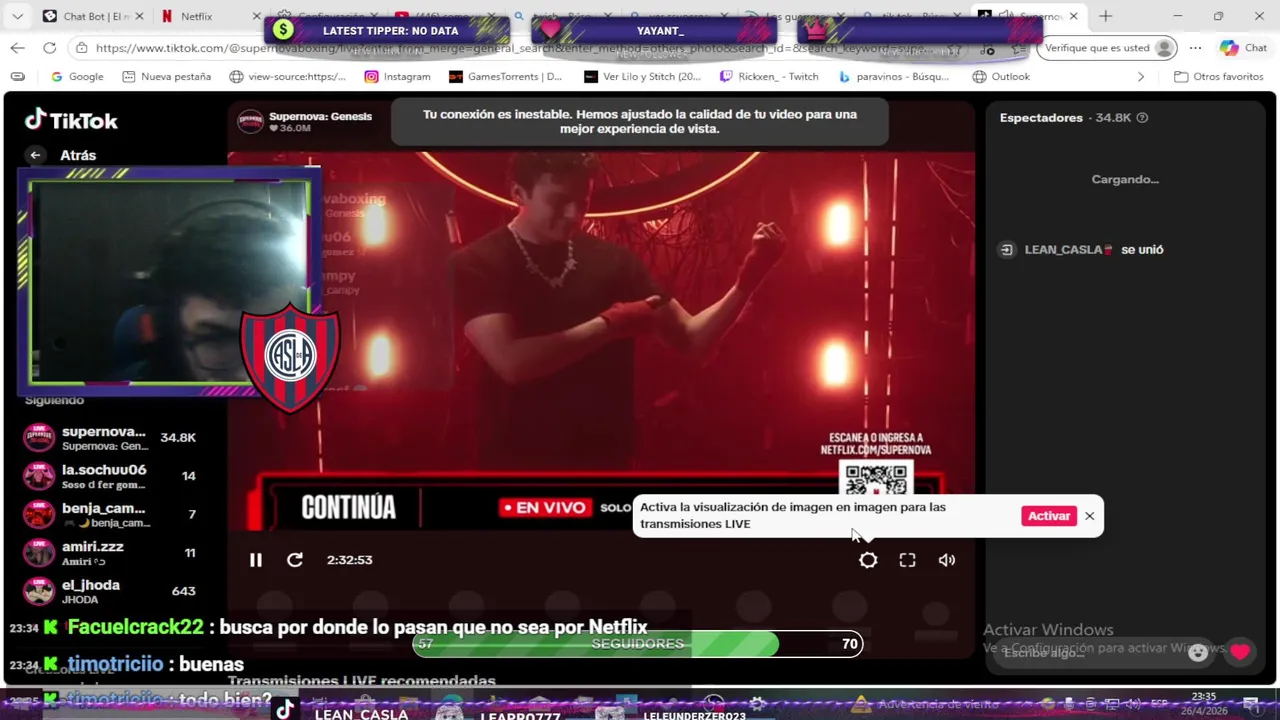Image resolution: width=1280 pixels, height=720 pixels.
Task: Open the tab list dropdown
Action: pyautogui.click(x=17, y=16)
